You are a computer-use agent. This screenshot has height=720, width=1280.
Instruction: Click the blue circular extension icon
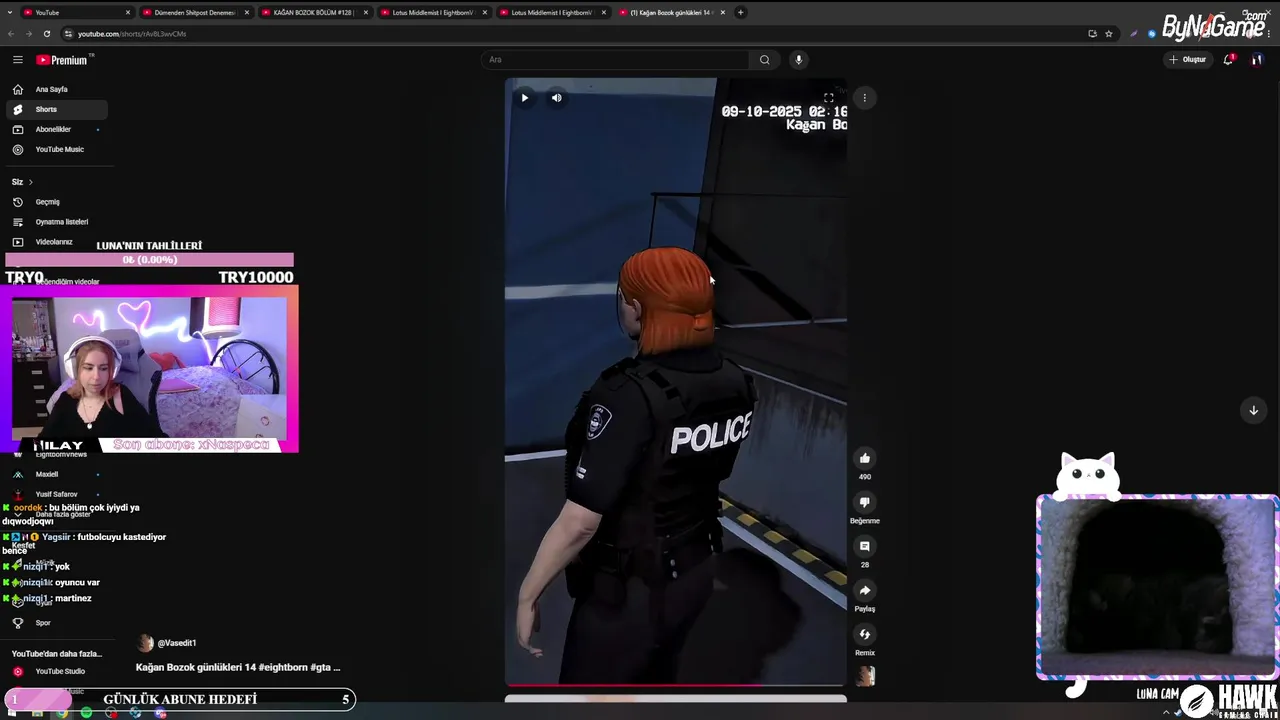tap(1151, 34)
